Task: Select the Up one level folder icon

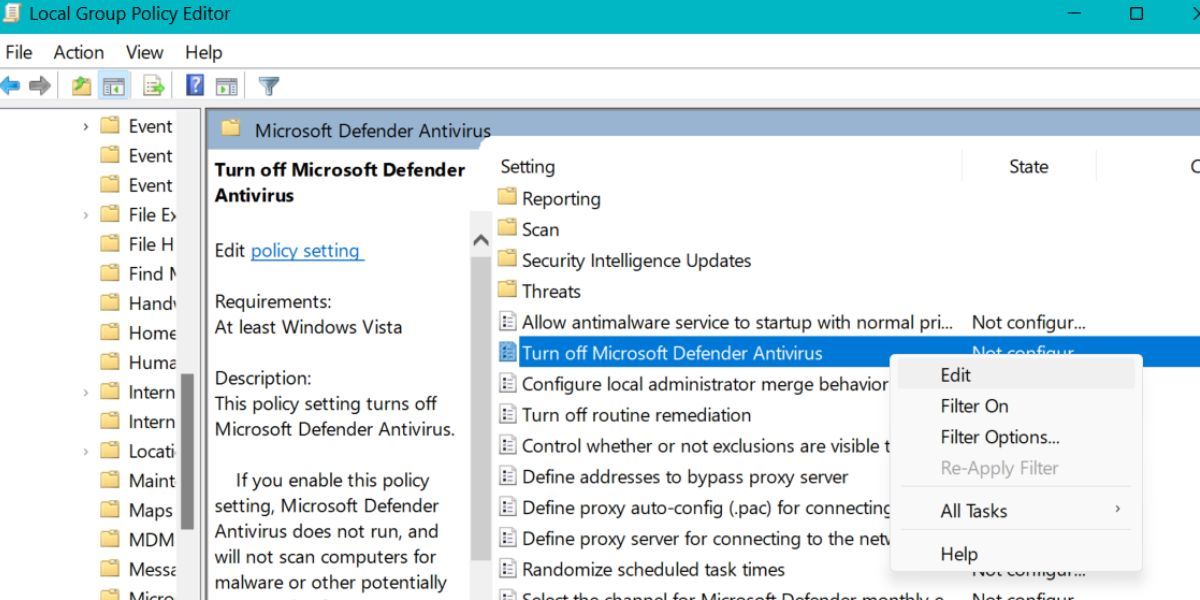Action: pos(82,84)
